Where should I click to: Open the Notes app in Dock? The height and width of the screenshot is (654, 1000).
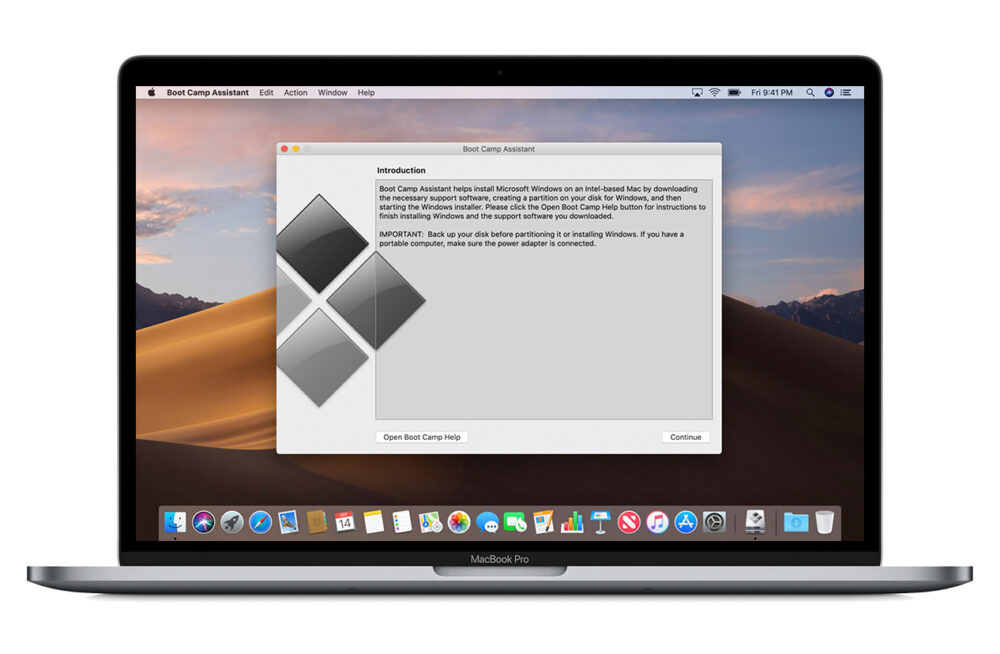pos(374,522)
